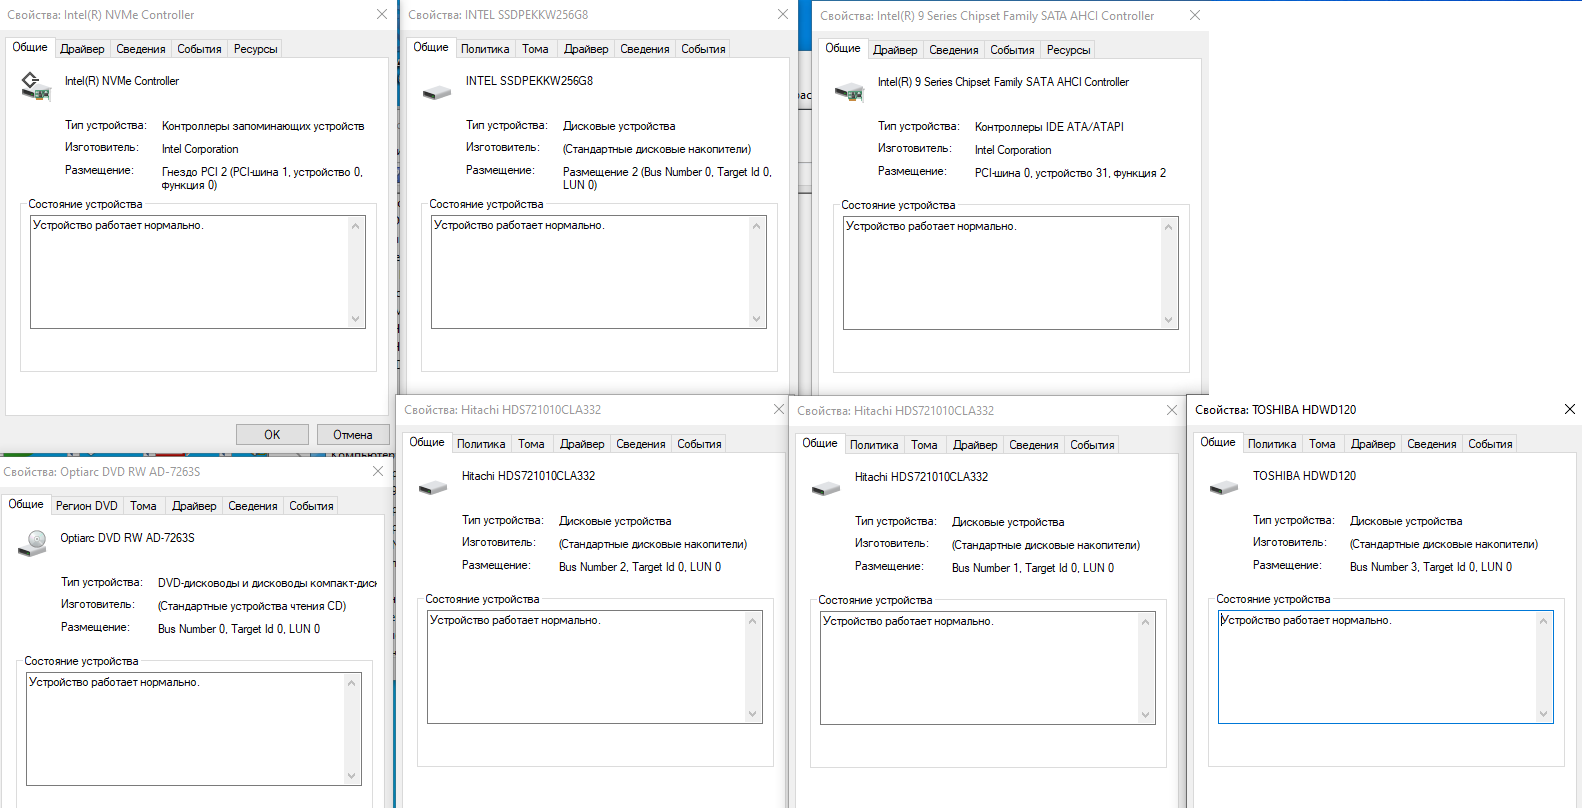This screenshot has height=808, width=1582.
Task: Confirm with OK in NVMe Controller window
Action: point(272,435)
